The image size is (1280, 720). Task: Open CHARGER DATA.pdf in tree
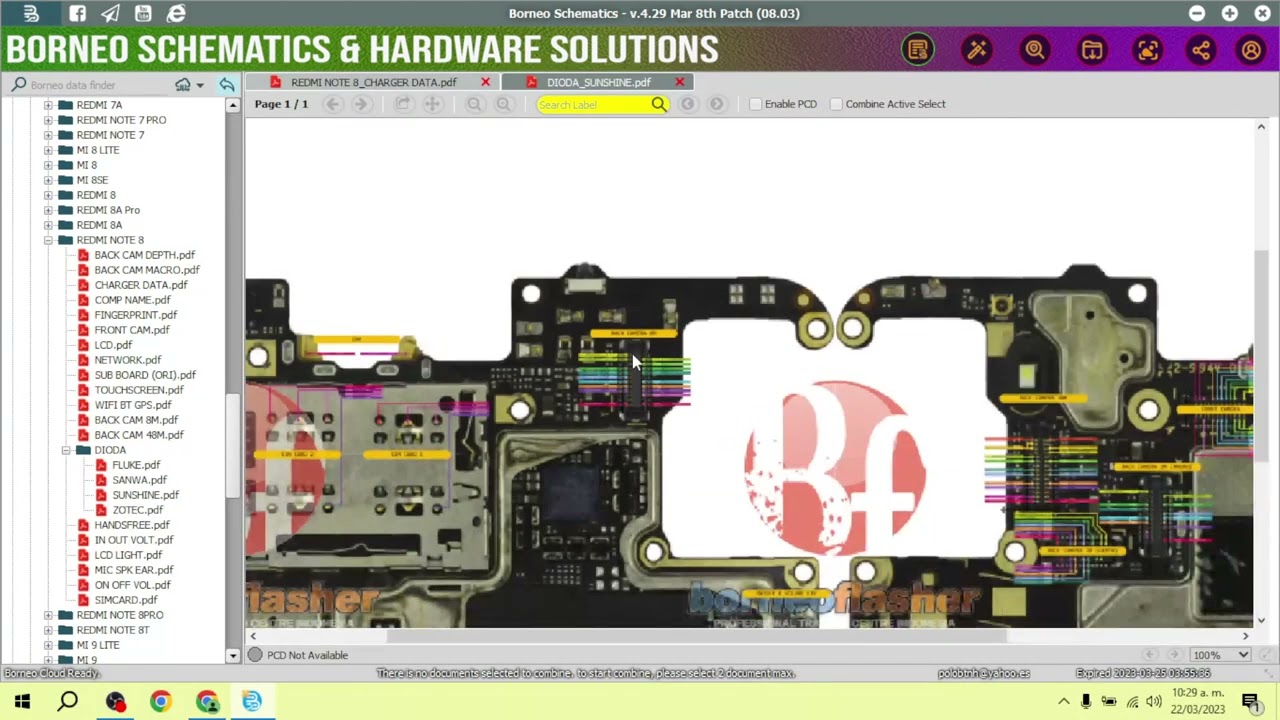point(141,285)
